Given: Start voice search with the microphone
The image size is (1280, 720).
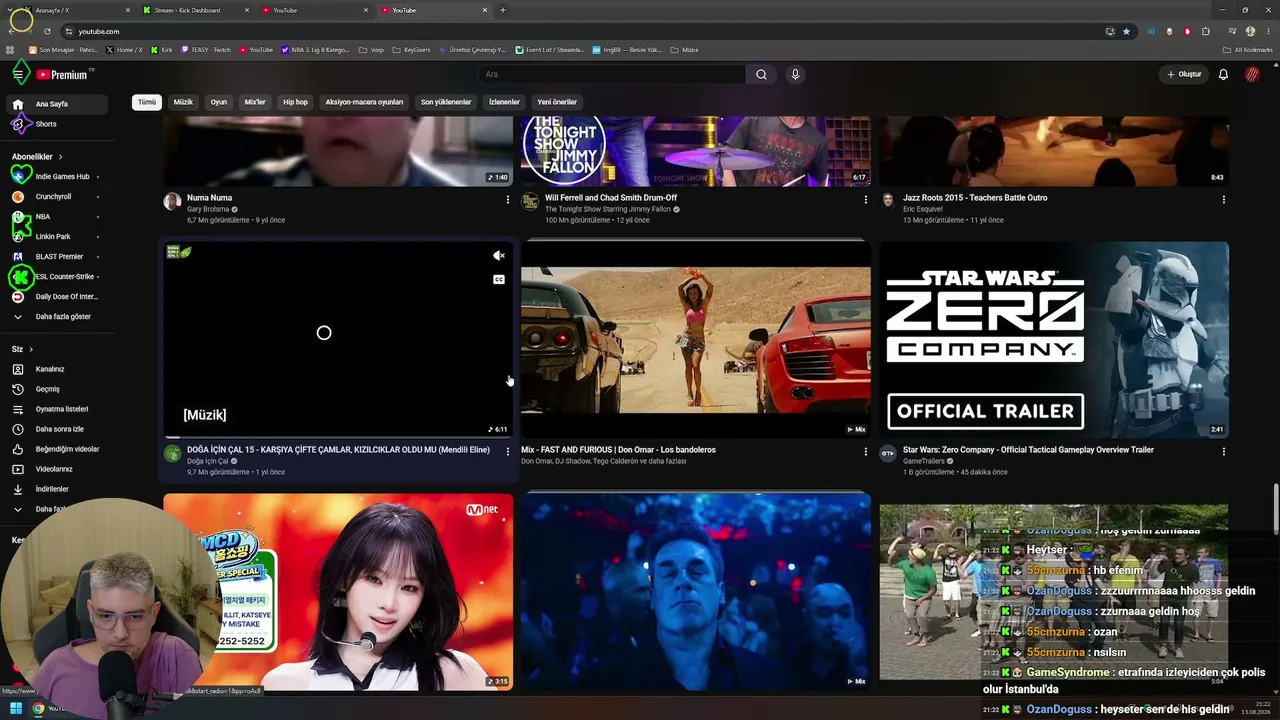Looking at the screenshot, I should (x=795, y=74).
